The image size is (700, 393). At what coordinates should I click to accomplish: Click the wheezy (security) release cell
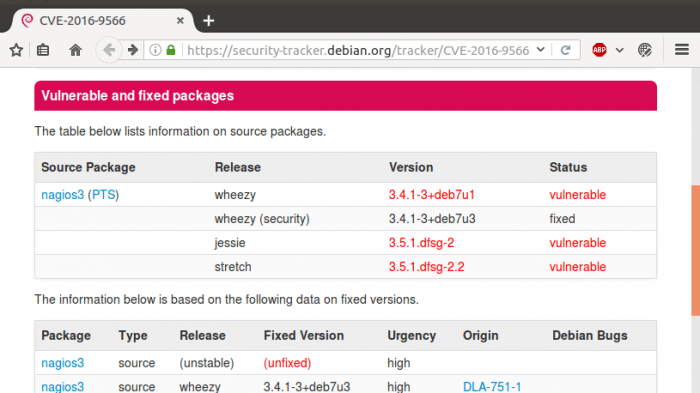(x=262, y=219)
